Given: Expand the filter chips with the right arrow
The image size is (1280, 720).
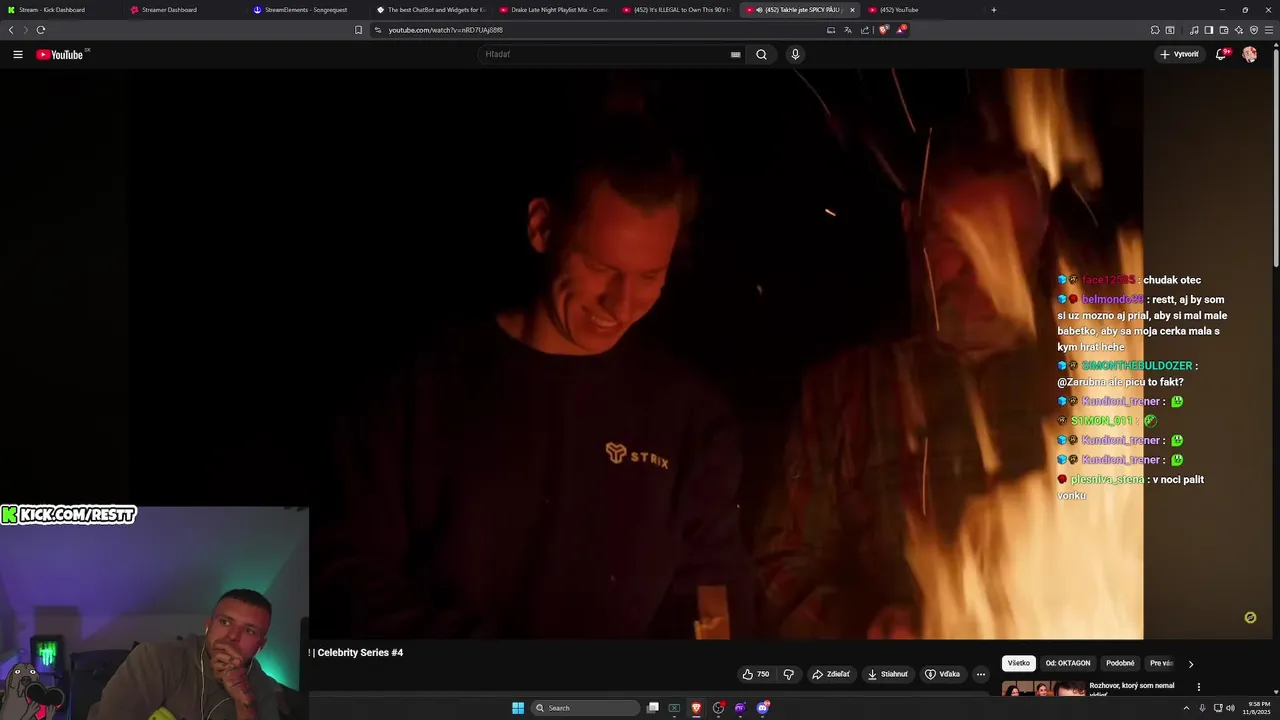Looking at the screenshot, I should tap(1190, 664).
